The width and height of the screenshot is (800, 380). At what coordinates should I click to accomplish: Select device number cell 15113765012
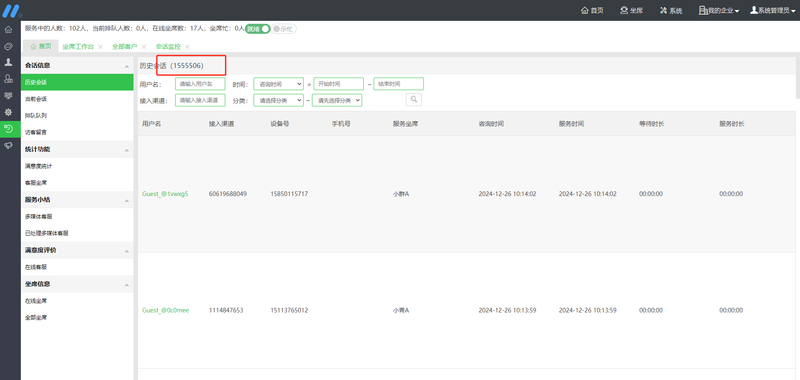coord(289,310)
